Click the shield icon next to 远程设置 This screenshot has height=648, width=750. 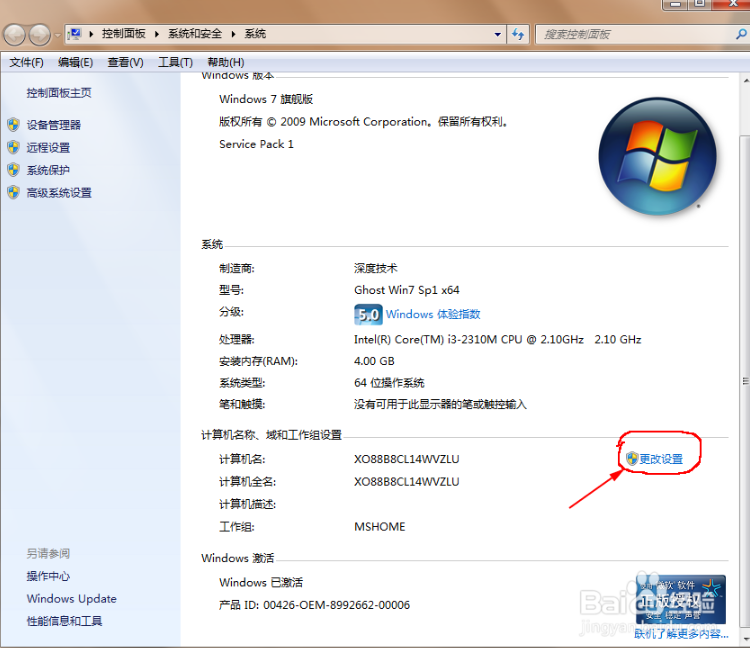pos(13,147)
